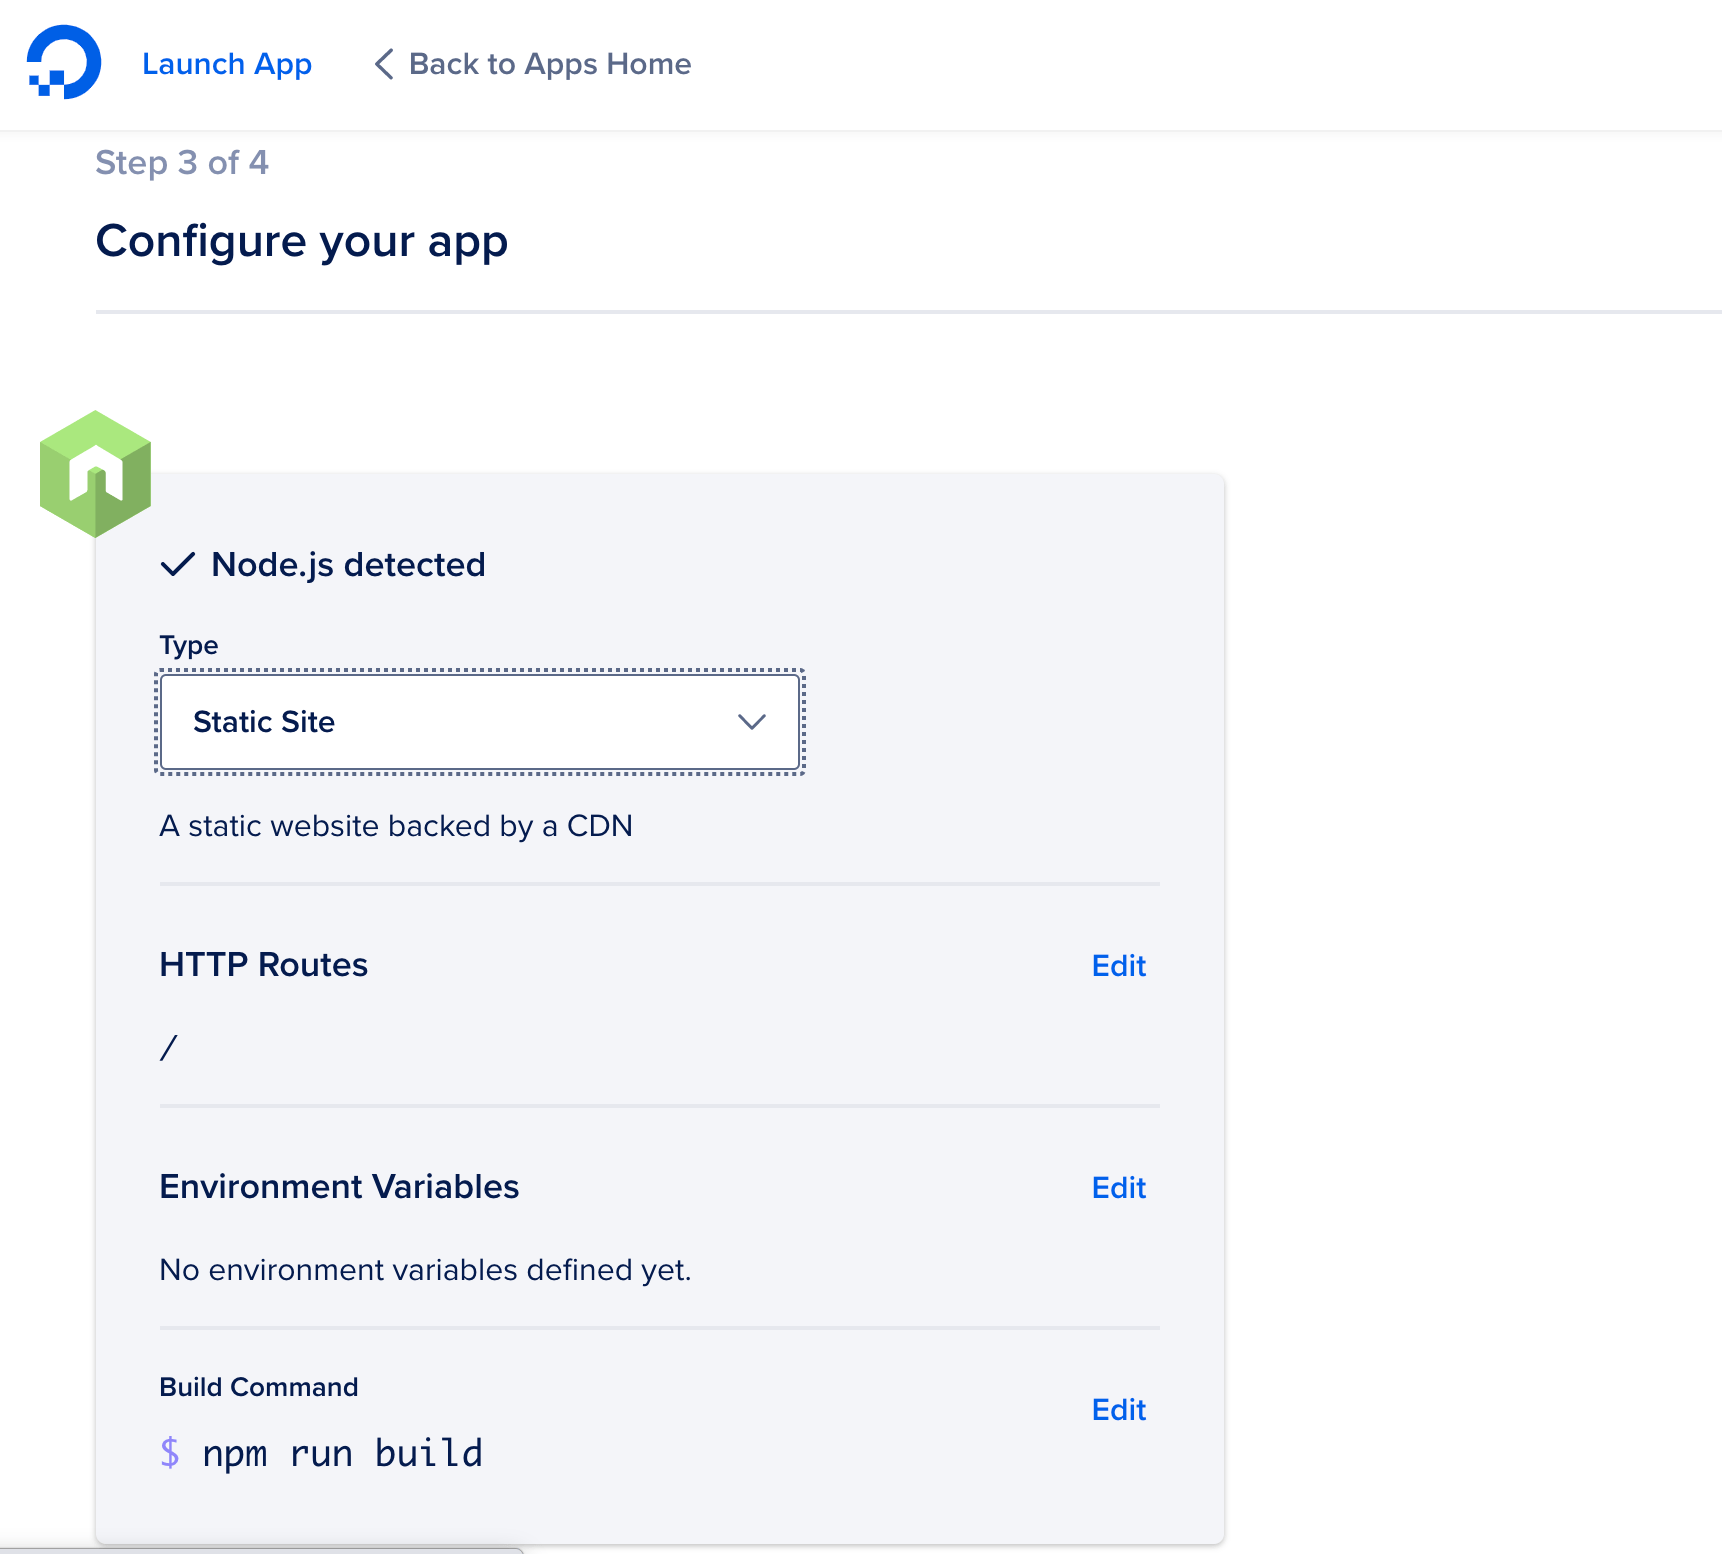Click the Environment Variables heading
This screenshot has height=1554, width=1722.
(x=339, y=1187)
